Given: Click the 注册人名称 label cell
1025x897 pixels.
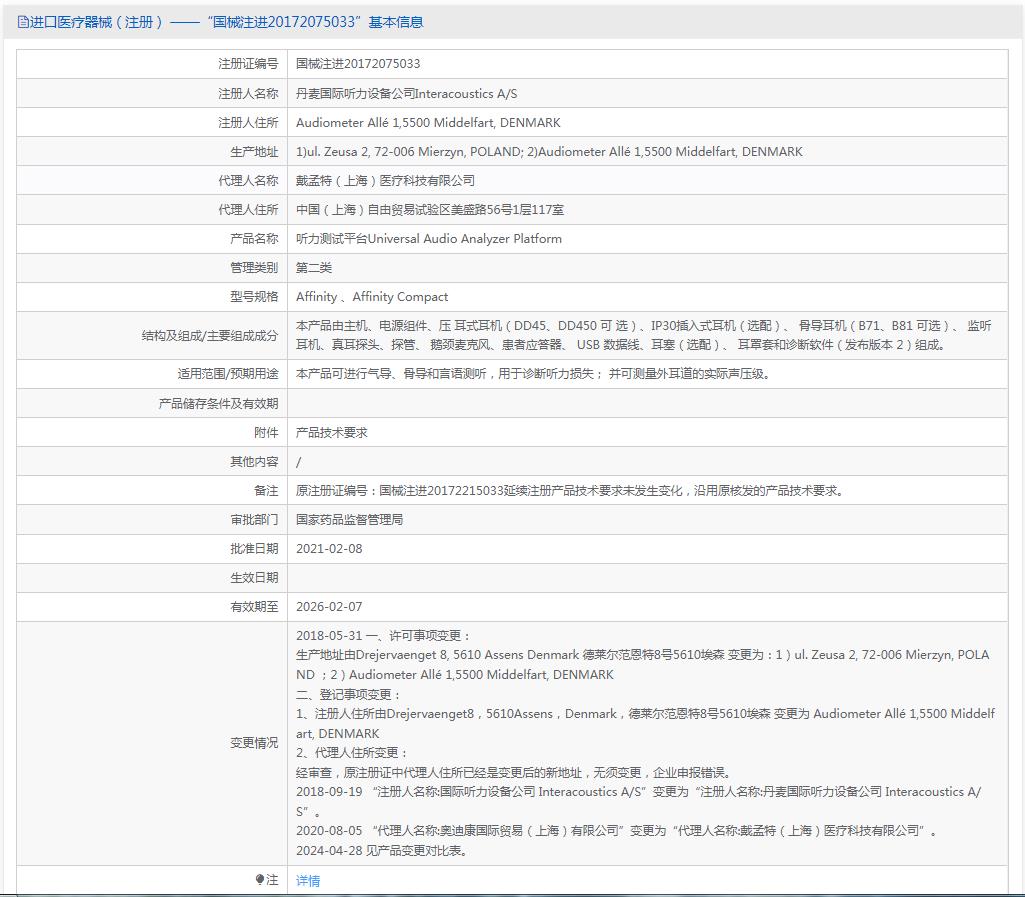Looking at the screenshot, I should click(x=152, y=93).
